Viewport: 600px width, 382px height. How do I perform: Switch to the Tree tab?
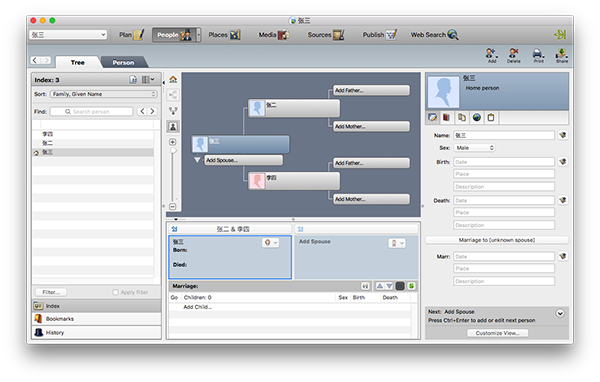[x=77, y=62]
